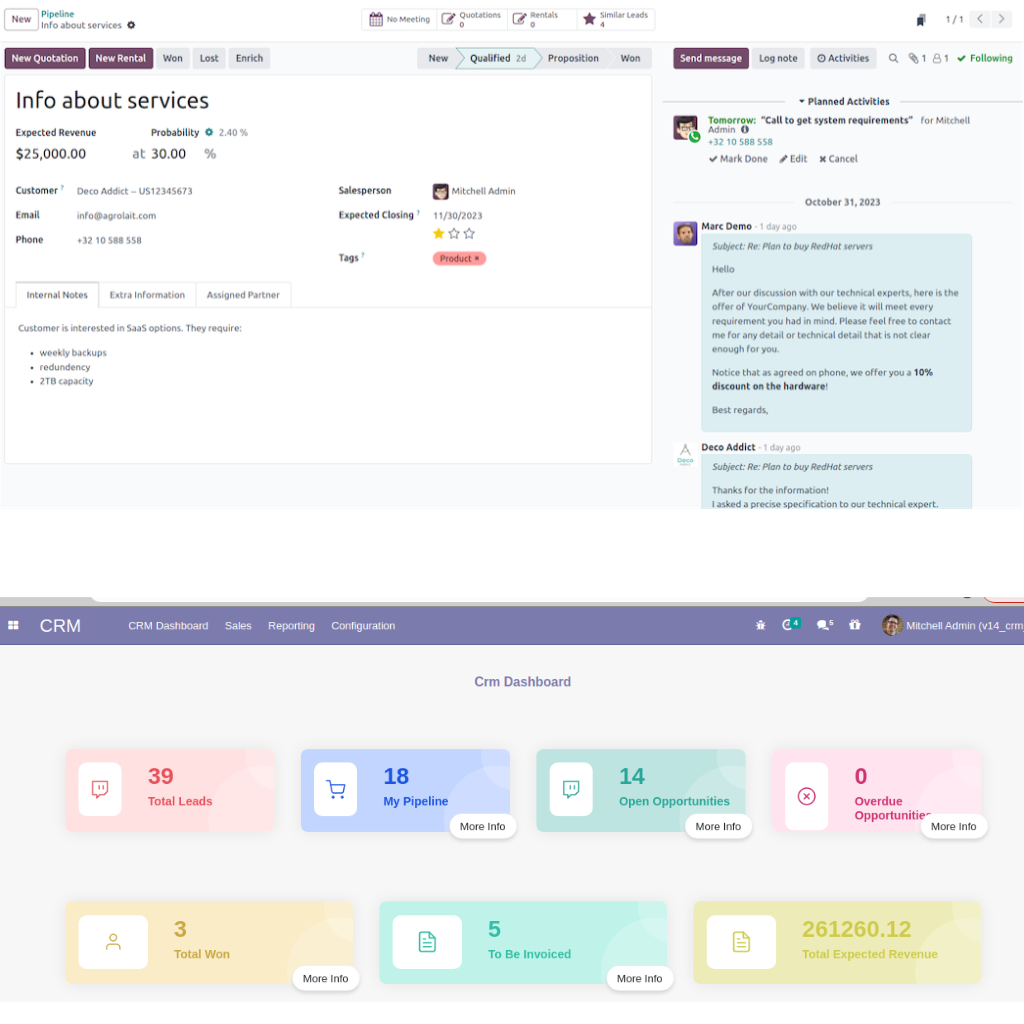Image resolution: width=1024 pixels, height=1024 pixels.
Task: Click the shopping cart icon on My Pipeline
Action: [x=335, y=790]
